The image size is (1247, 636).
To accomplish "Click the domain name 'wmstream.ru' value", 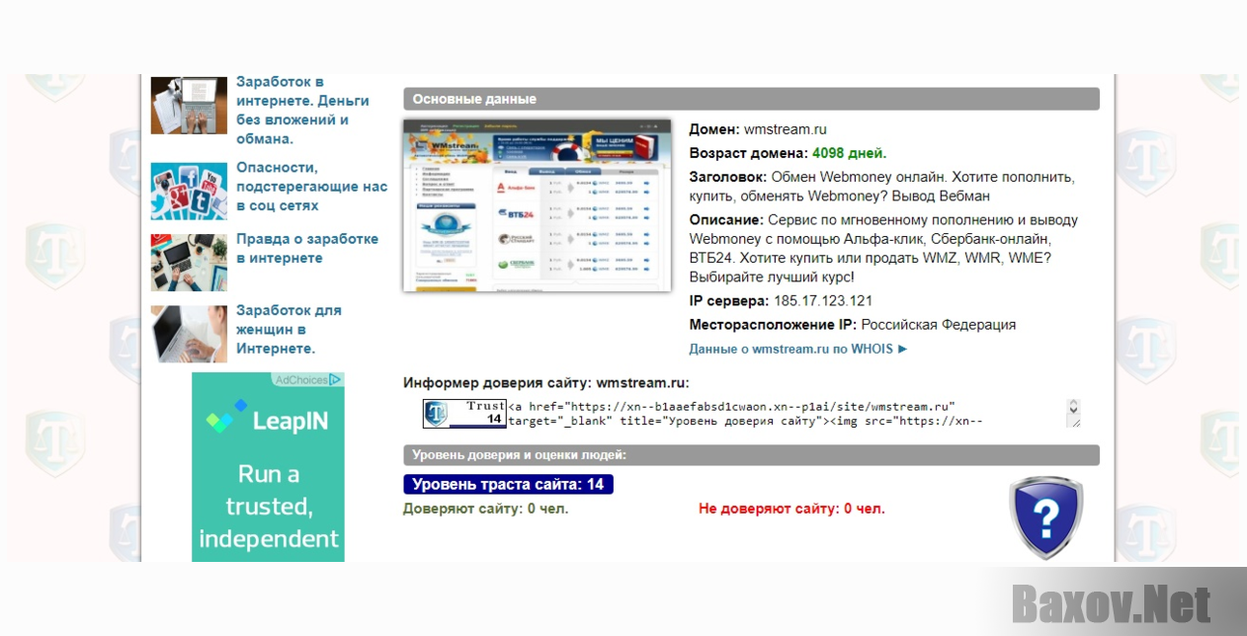I will 785,129.
